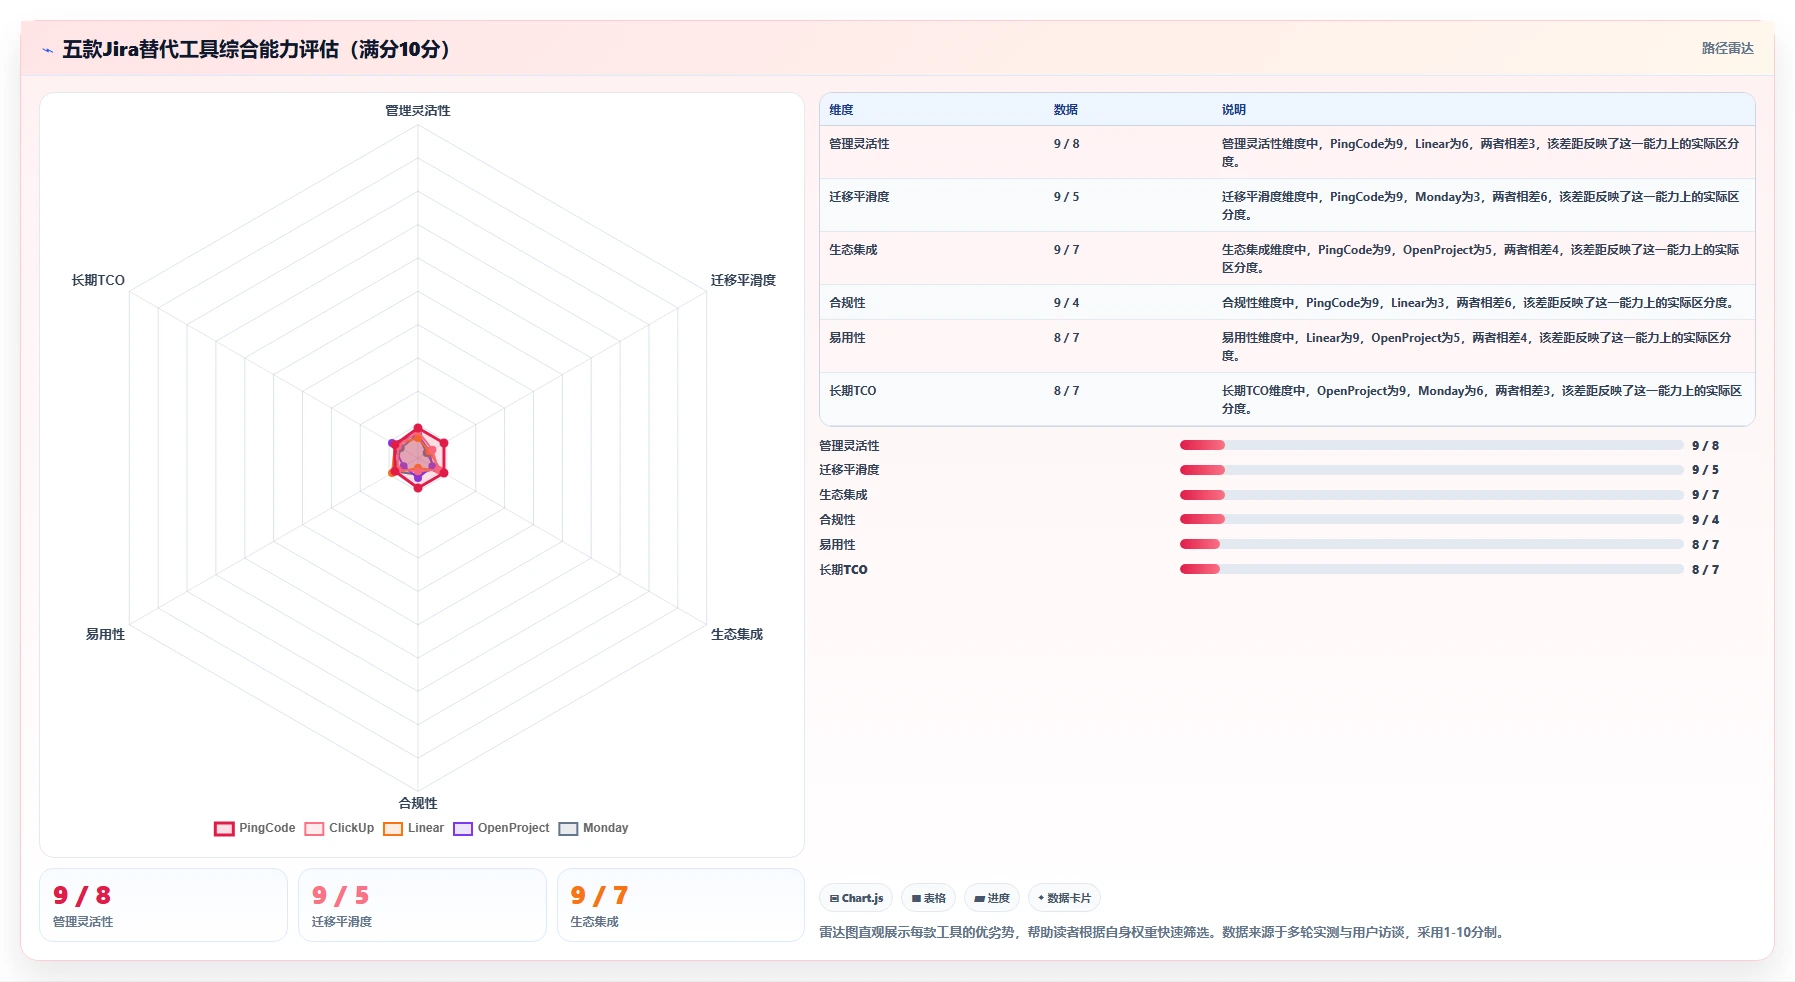This screenshot has height=982, width=1795.
Task: Click the 长期TCO description mentioning OpenProject为9
Action: pos(1481,400)
